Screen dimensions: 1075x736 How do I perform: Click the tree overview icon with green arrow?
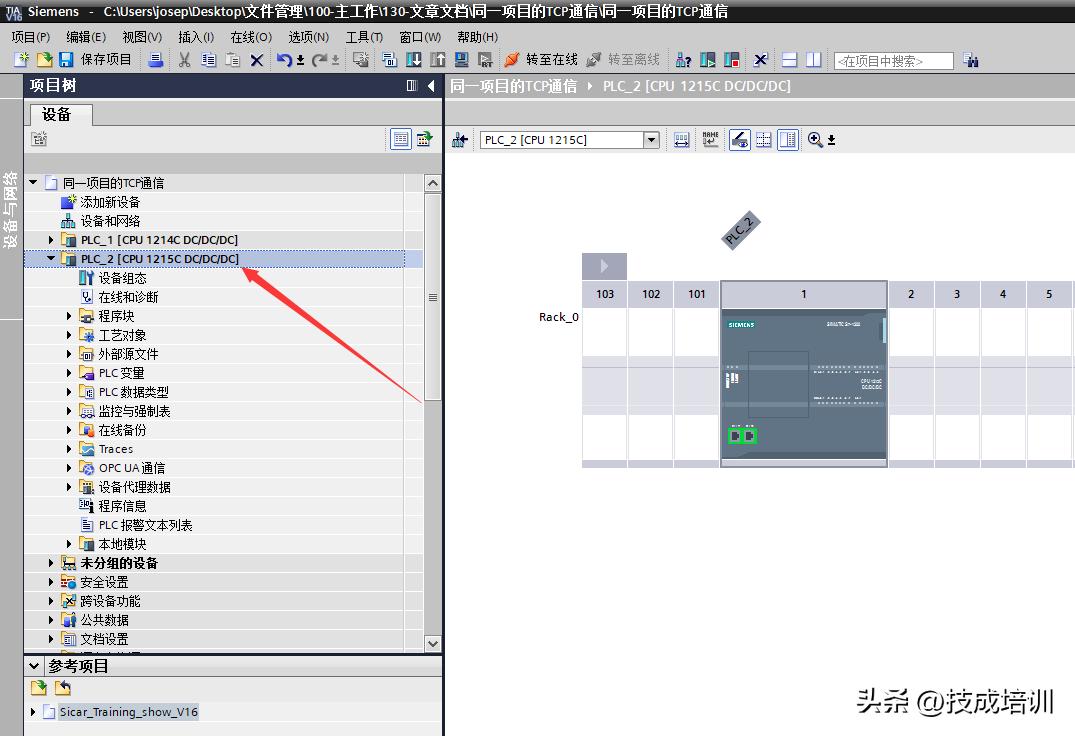point(425,139)
